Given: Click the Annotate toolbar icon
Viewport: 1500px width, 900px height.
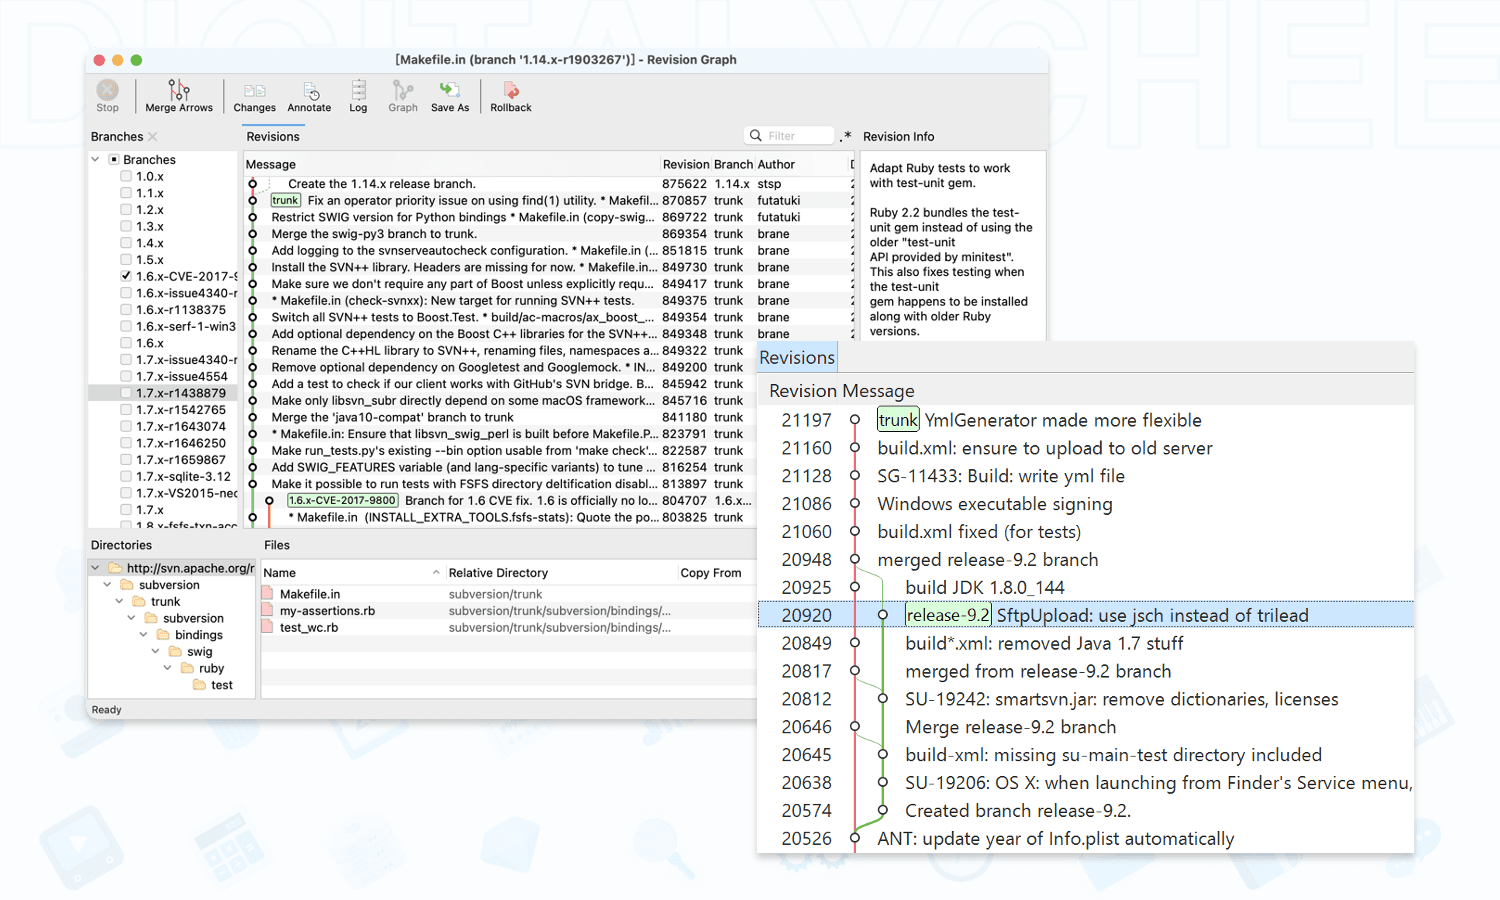Looking at the screenshot, I should (309, 95).
